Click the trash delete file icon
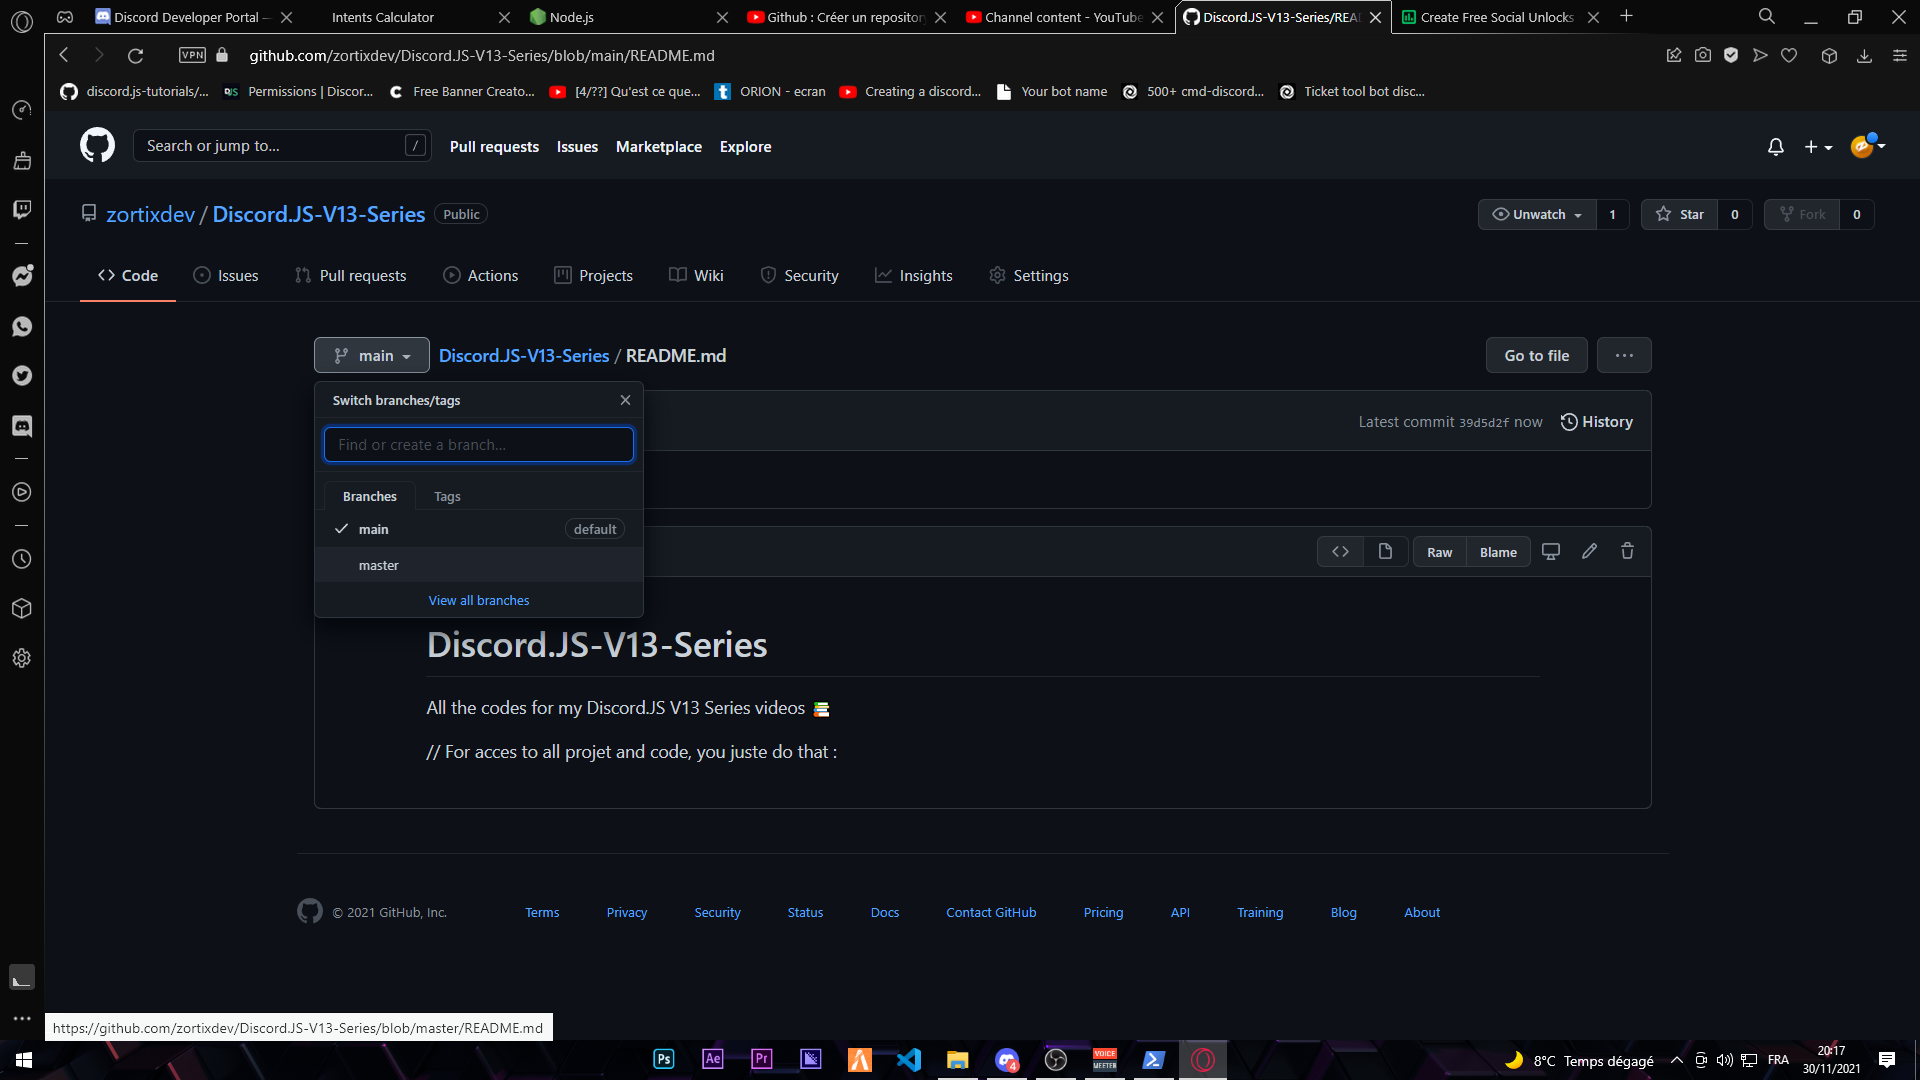This screenshot has width=1920, height=1080. point(1627,551)
